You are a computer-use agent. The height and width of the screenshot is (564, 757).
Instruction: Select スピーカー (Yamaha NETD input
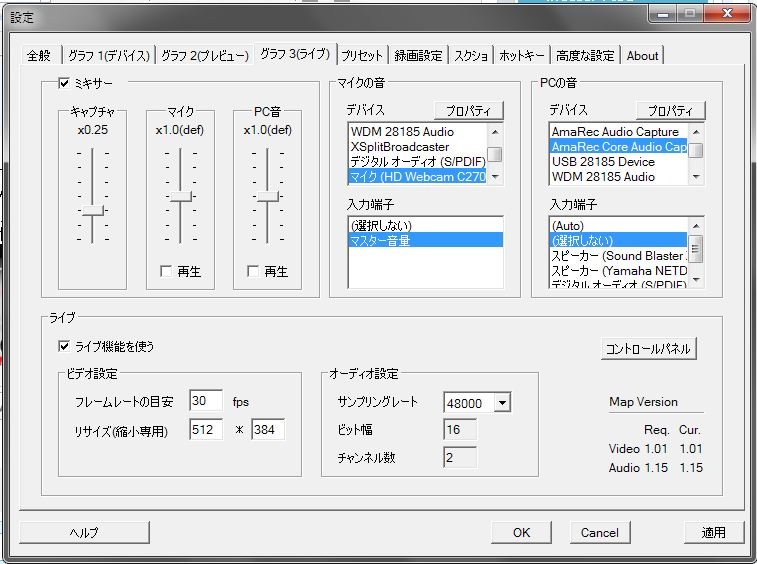coord(619,270)
